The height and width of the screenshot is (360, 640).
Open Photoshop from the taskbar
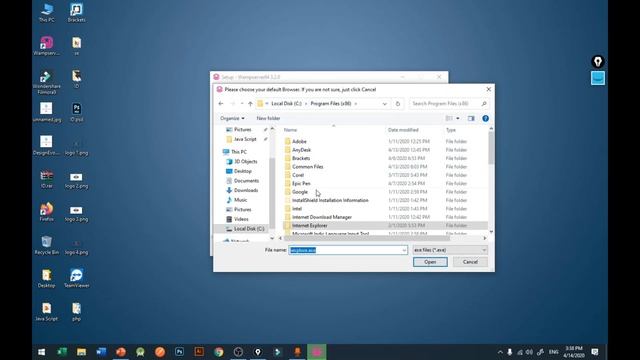pyautogui.click(x=179, y=352)
